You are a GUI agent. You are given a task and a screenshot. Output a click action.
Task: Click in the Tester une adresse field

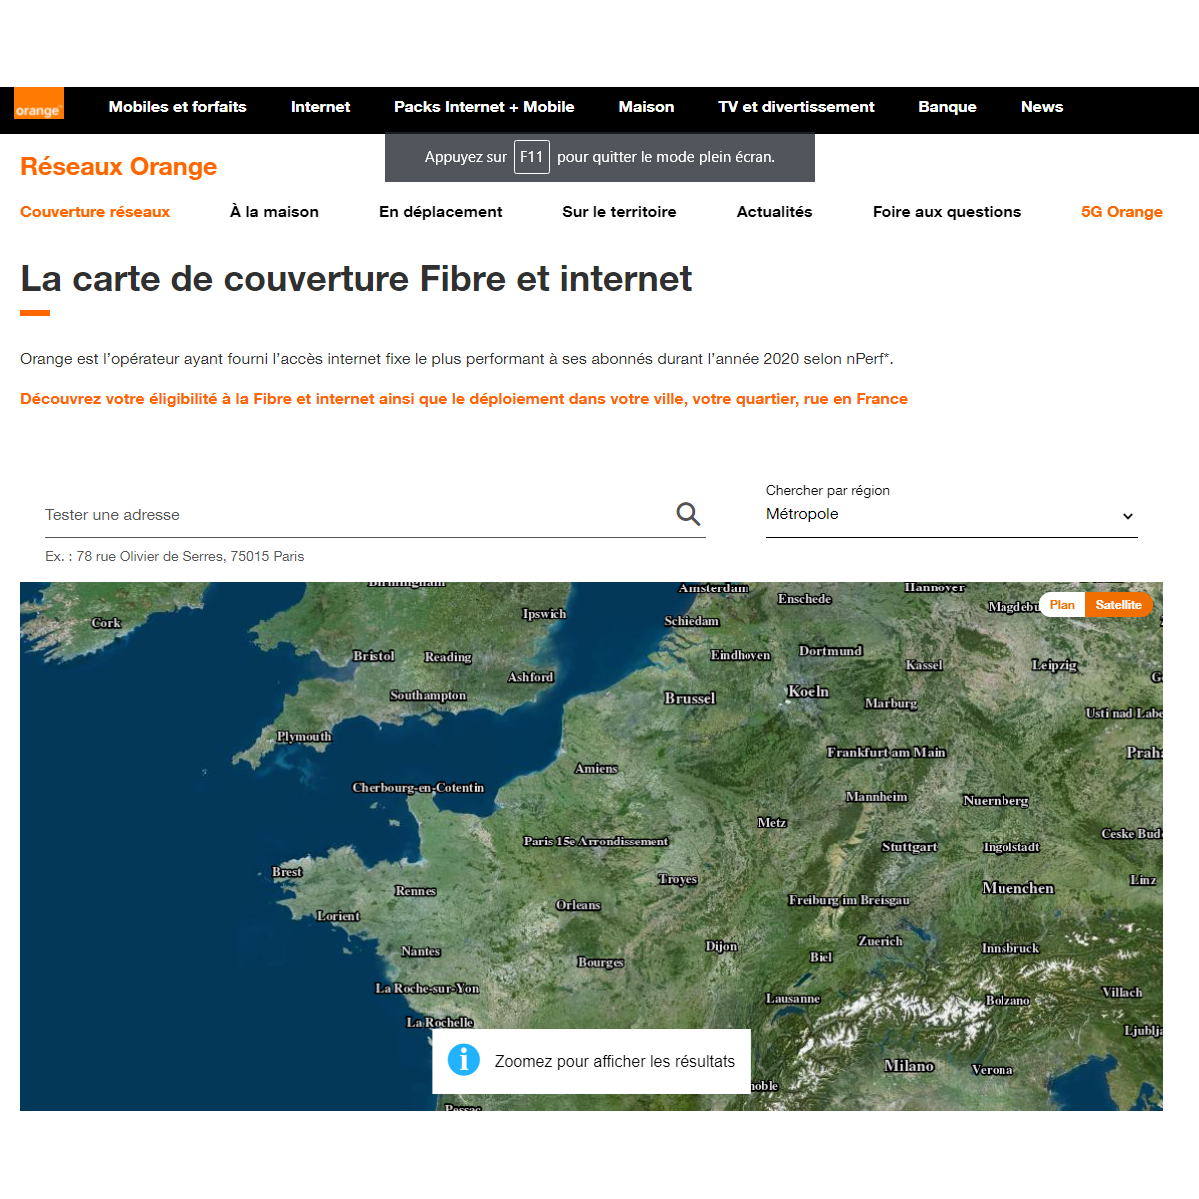point(355,515)
